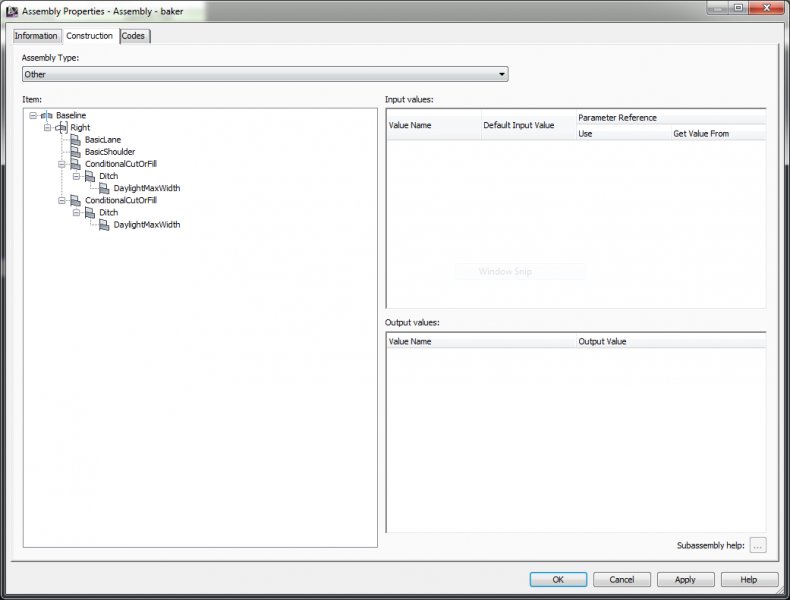Click the Cancel button
The width and height of the screenshot is (790, 600).
coord(622,579)
